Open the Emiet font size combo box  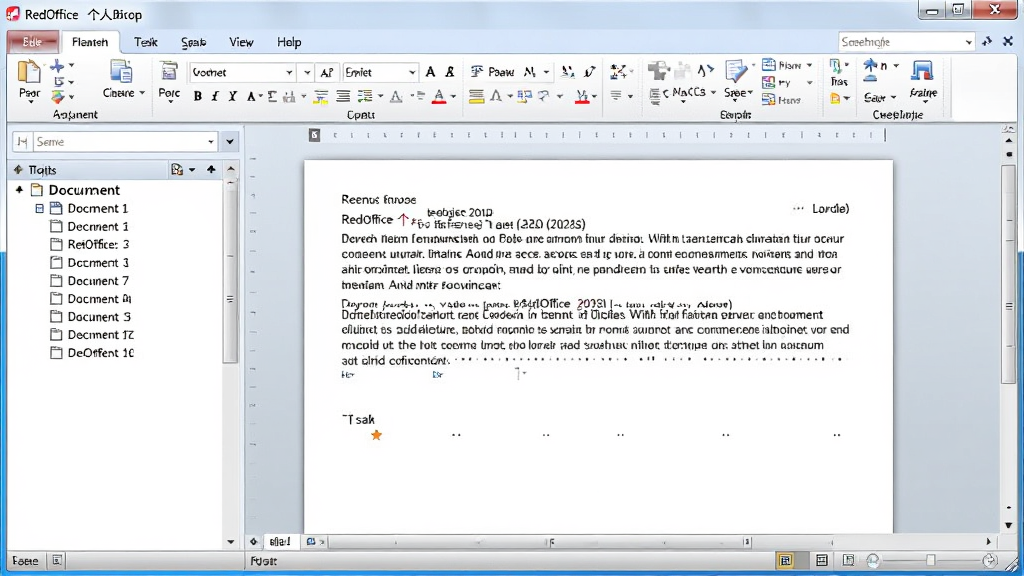pos(380,72)
